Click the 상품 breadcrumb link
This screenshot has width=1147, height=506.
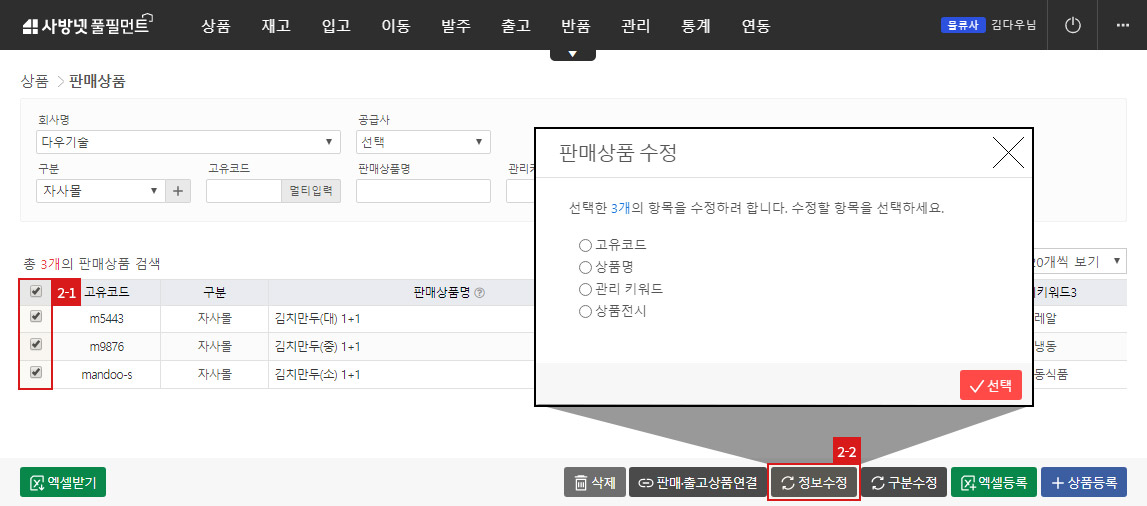(x=34, y=82)
